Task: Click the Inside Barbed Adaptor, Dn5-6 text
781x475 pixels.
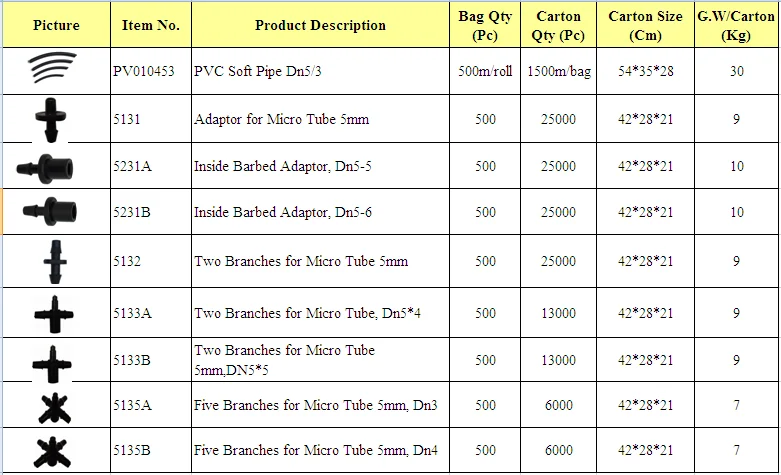Action: click(279, 212)
